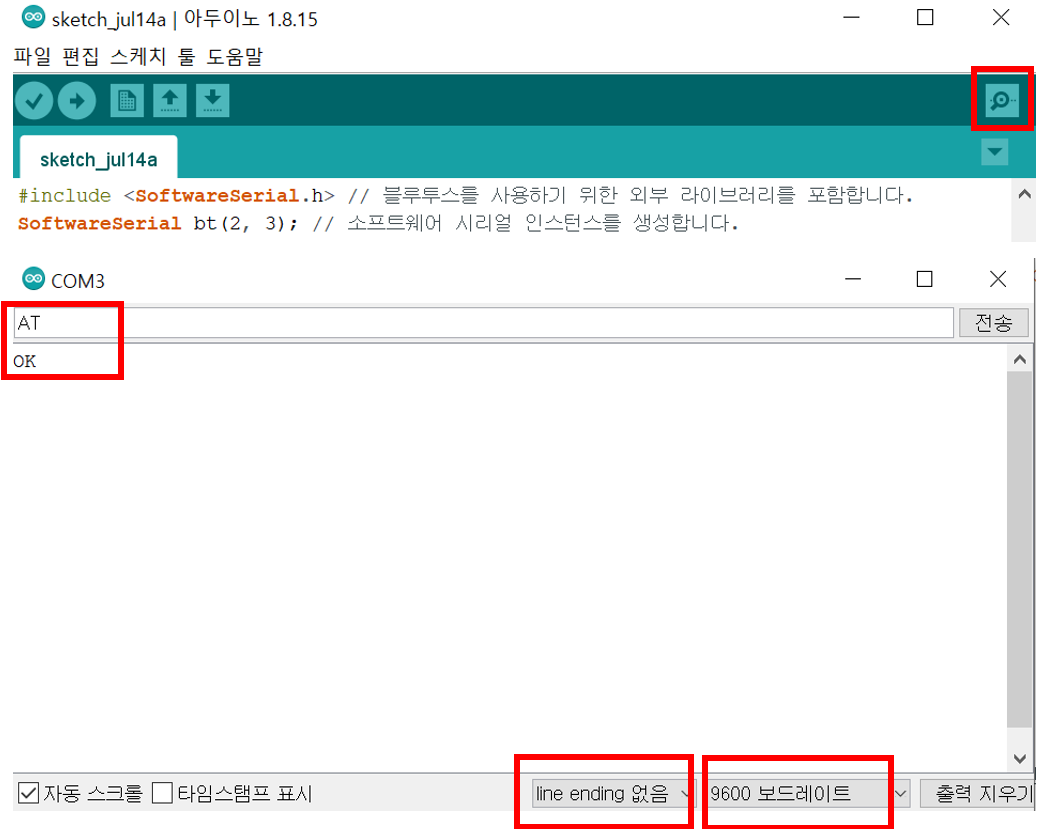This screenshot has height=829, width=1041.
Task: Open an existing sketch with up-arrow icon
Action: coord(170,101)
